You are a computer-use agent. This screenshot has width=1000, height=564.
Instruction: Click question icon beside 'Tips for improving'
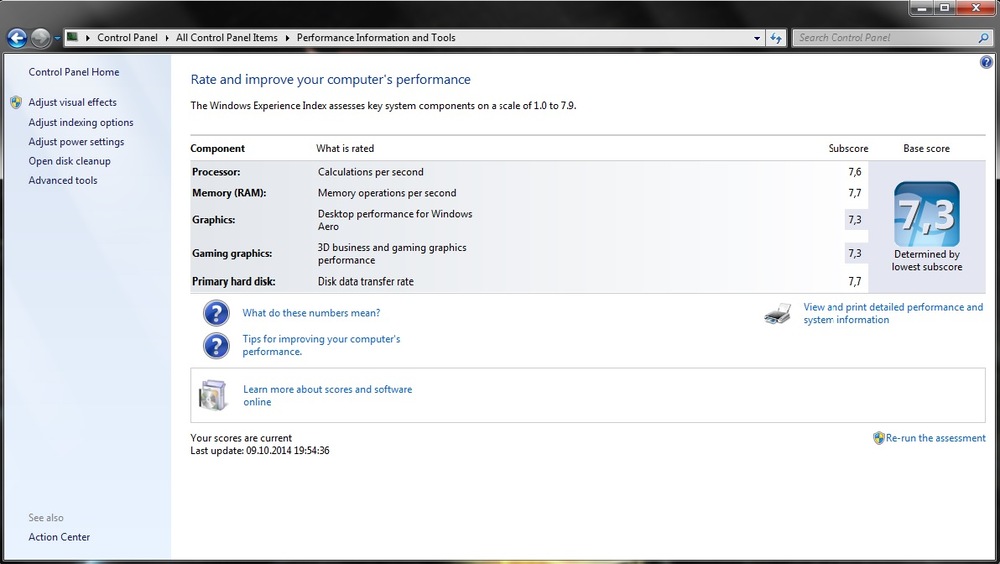click(216, 345)
